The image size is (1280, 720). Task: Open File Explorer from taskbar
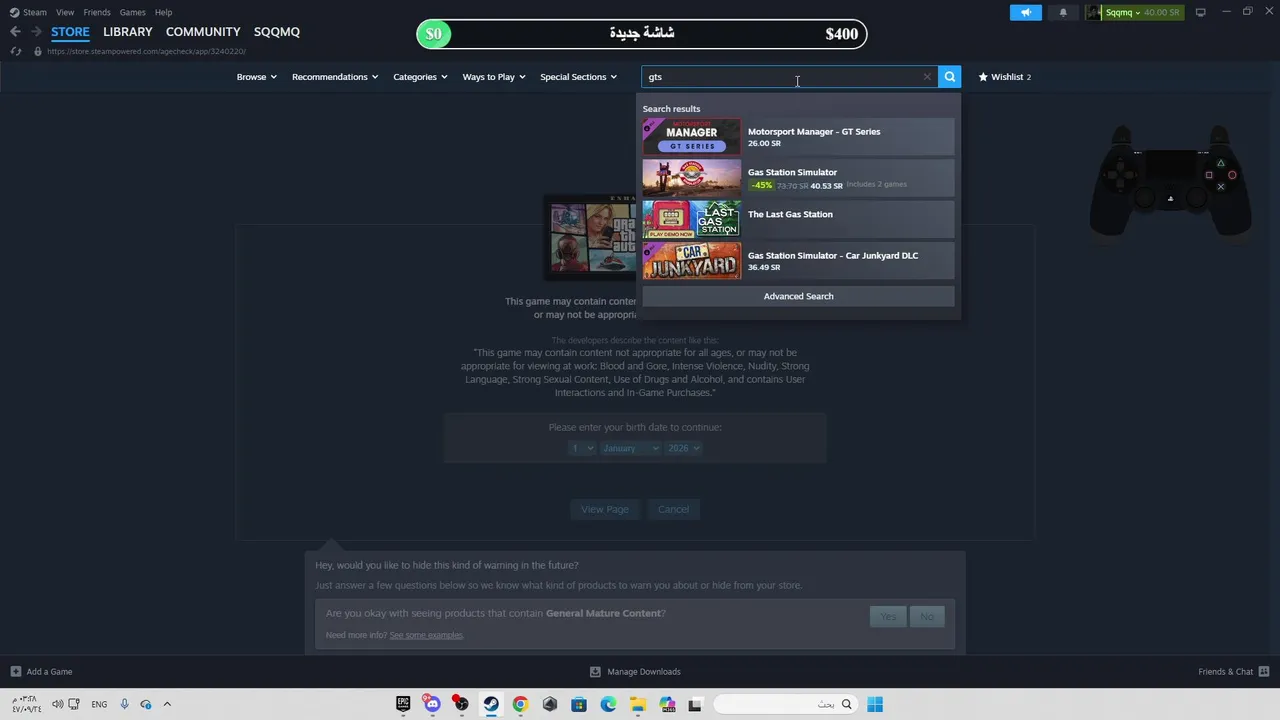tap(637, 704)
